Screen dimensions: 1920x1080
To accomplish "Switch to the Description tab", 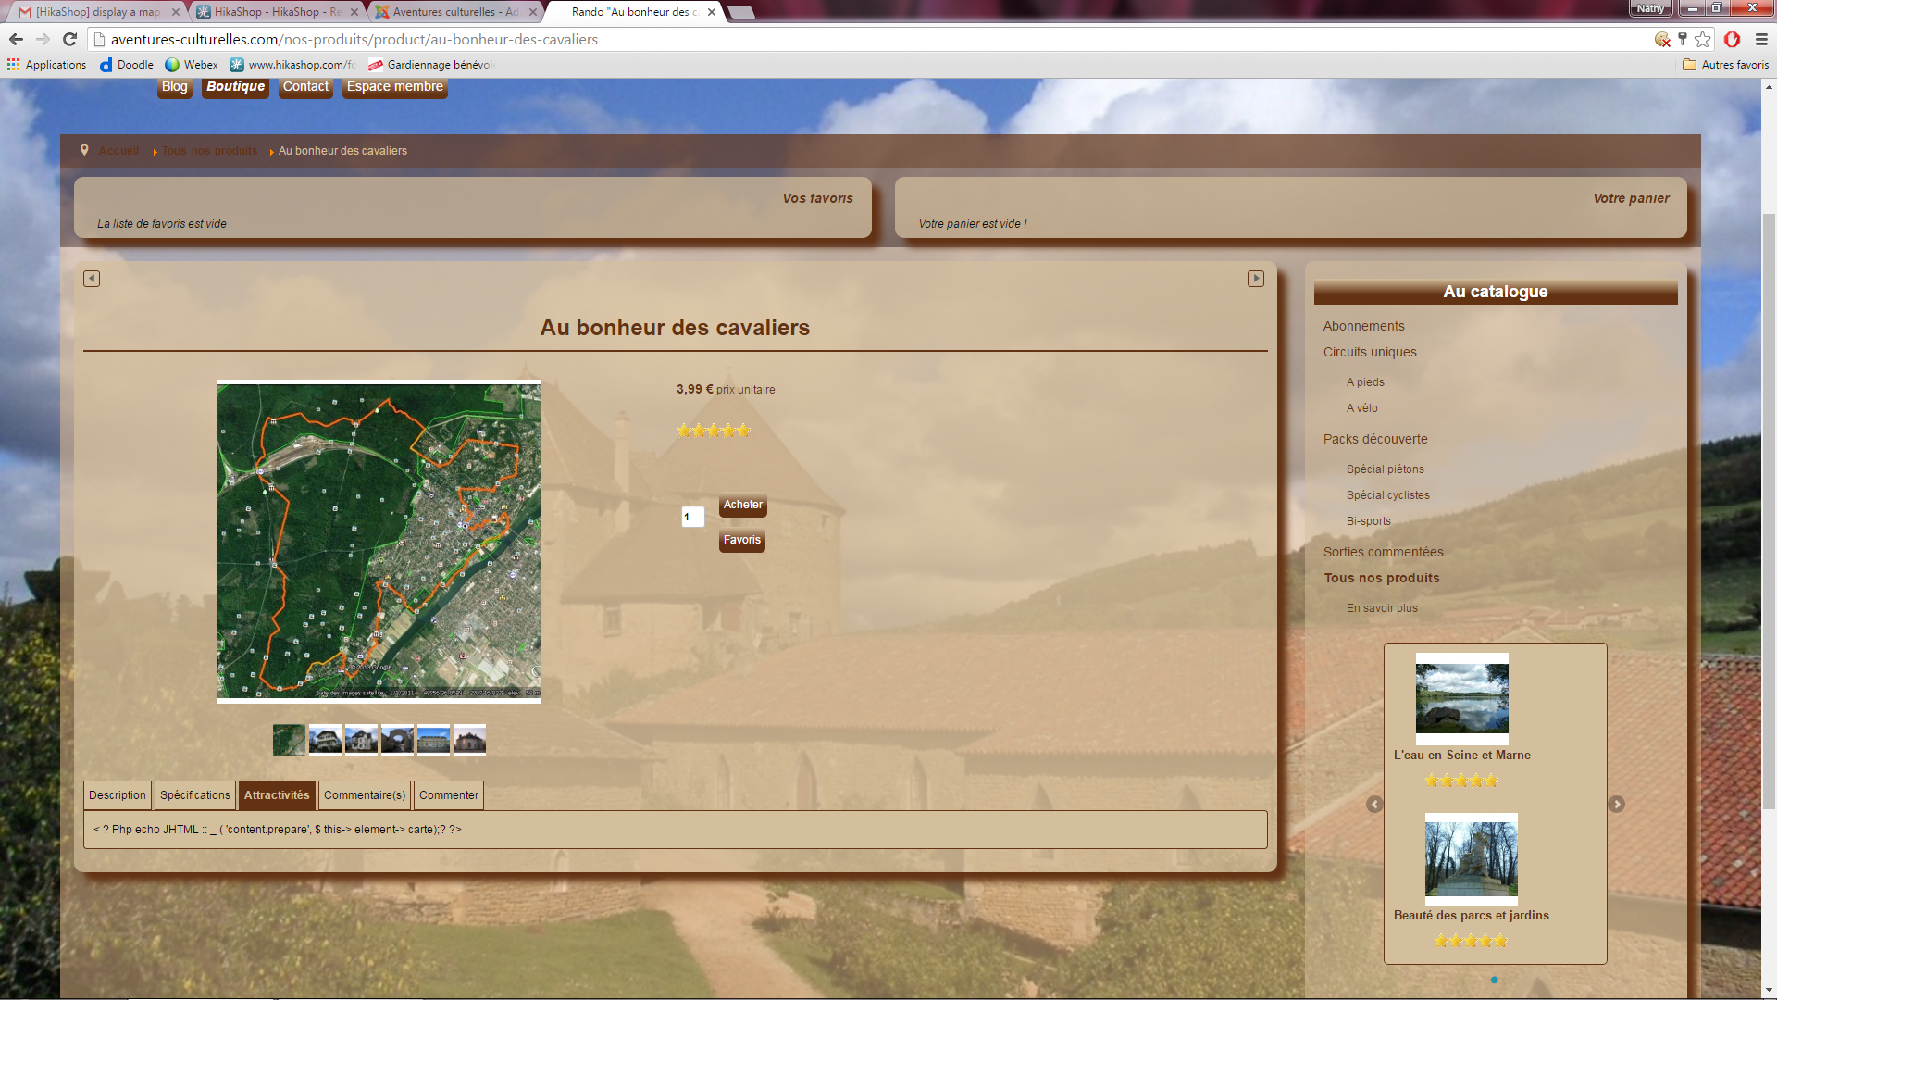I will pyautogui.click(x=117, y=795).
